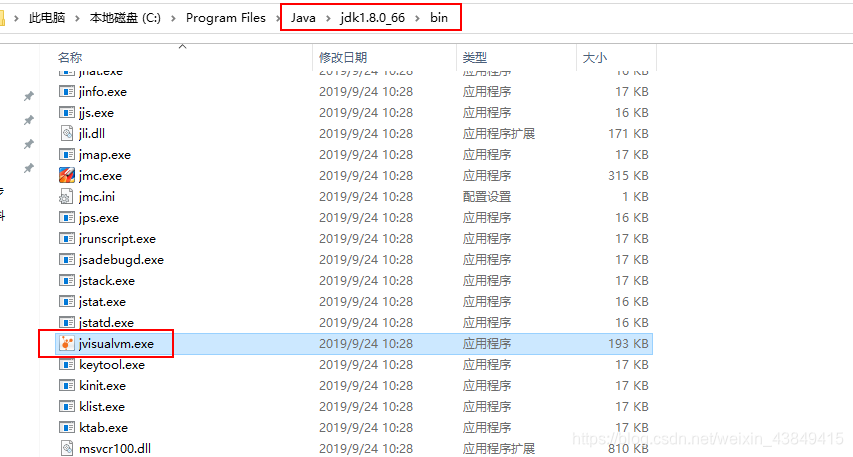Select the kinit.exe file name
Screen dimensions: 853x457
click(x=102, y=386)
